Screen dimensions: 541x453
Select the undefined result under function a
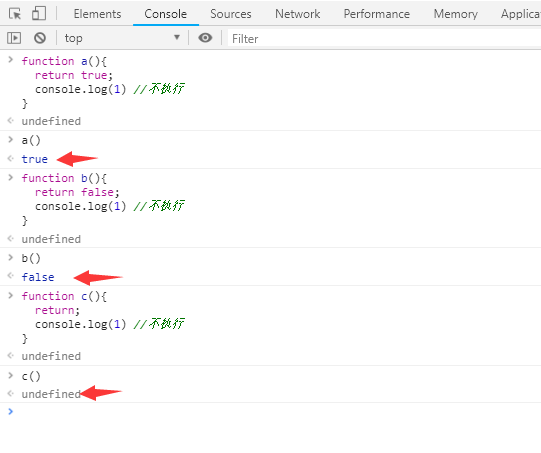(x=51, y=121)
